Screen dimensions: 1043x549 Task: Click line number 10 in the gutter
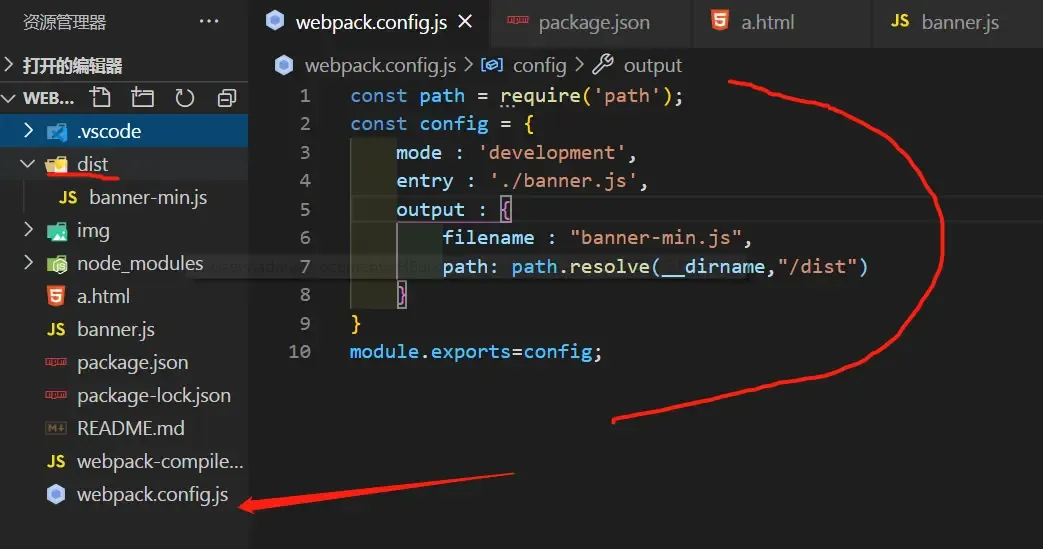[299, 351]
